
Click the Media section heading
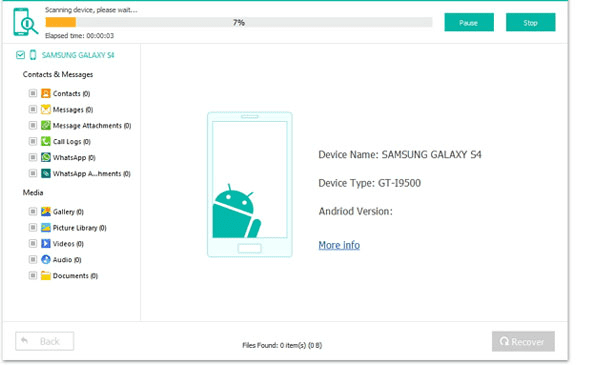(33, 192)
